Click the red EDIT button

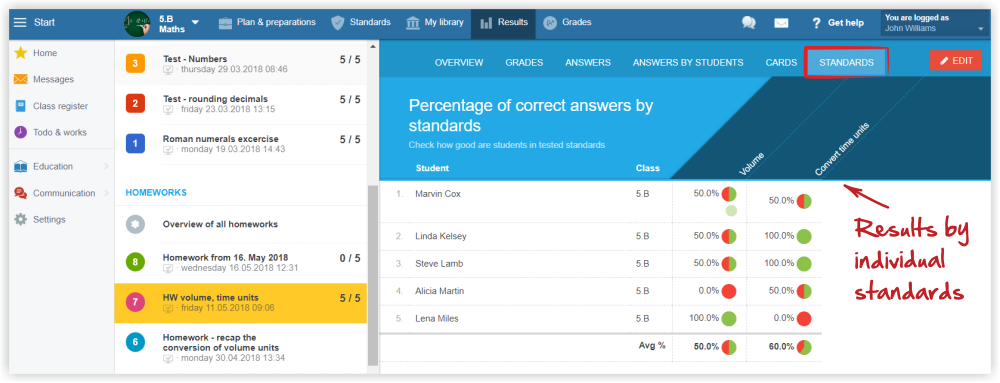pos(955,61)
